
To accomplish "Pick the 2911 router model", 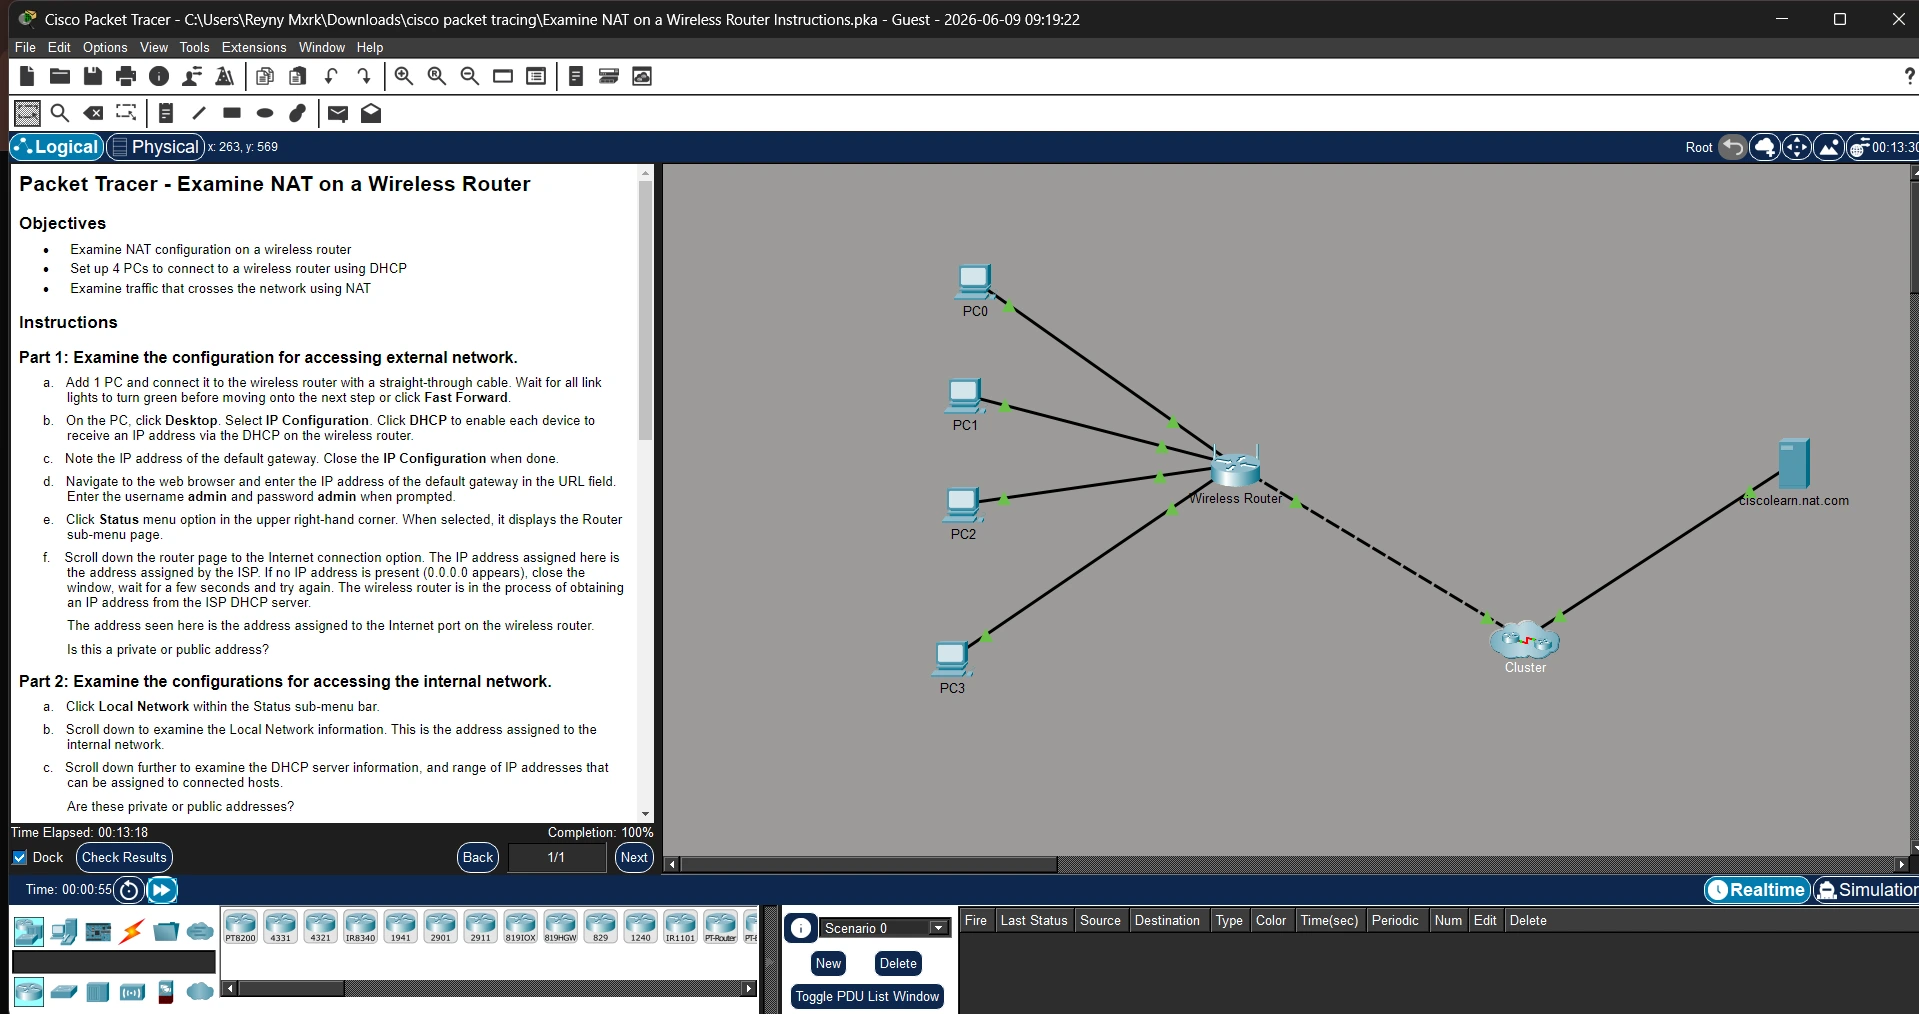I will click(x=480, y=927).
